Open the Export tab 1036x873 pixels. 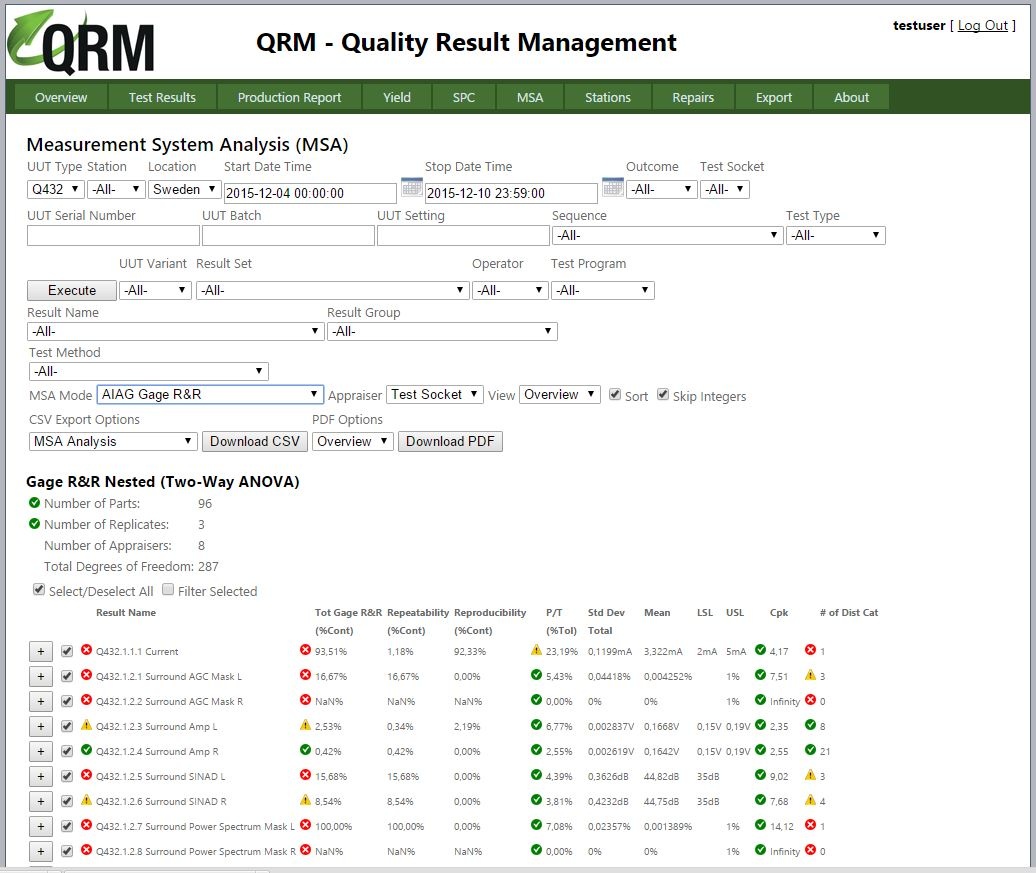(774, 97)
